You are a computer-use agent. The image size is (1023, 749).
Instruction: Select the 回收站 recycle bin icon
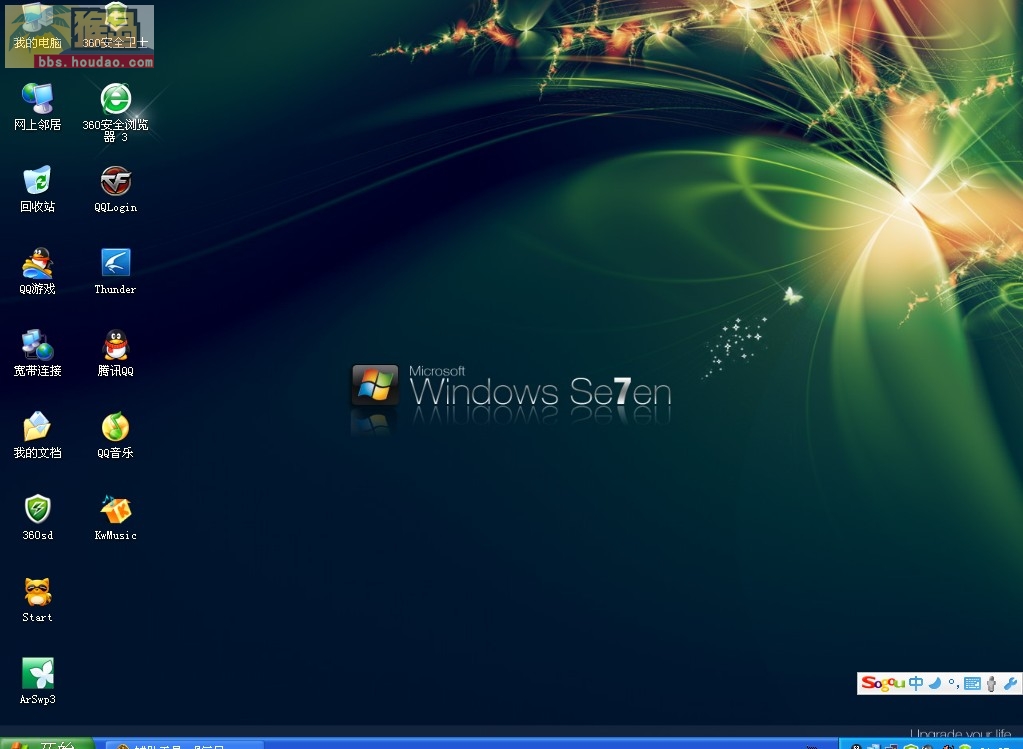pyautogui.click(x=37, y=189)
